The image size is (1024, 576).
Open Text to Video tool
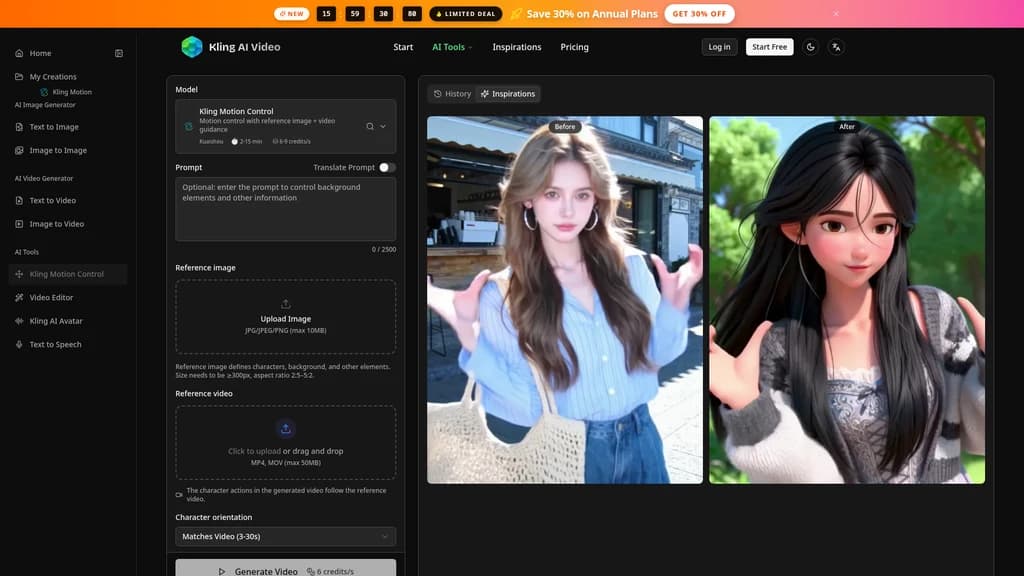(52, 200)
